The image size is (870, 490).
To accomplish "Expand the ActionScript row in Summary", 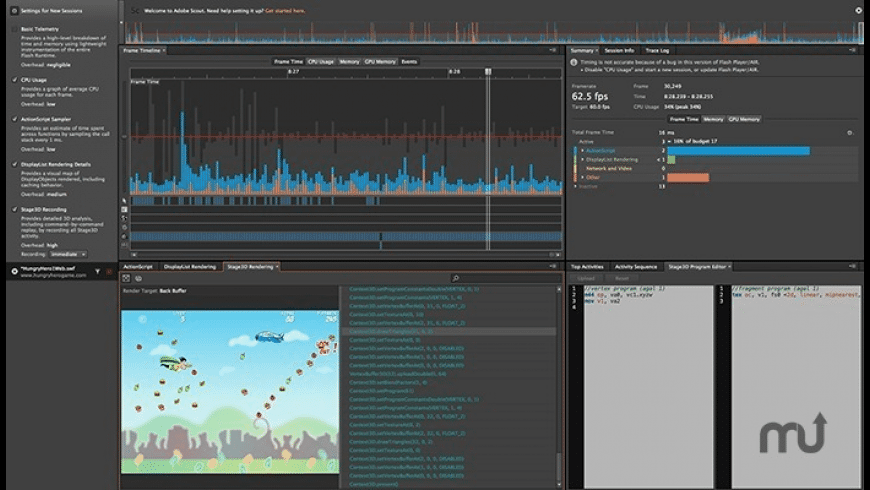I will [x=583, y=150].
